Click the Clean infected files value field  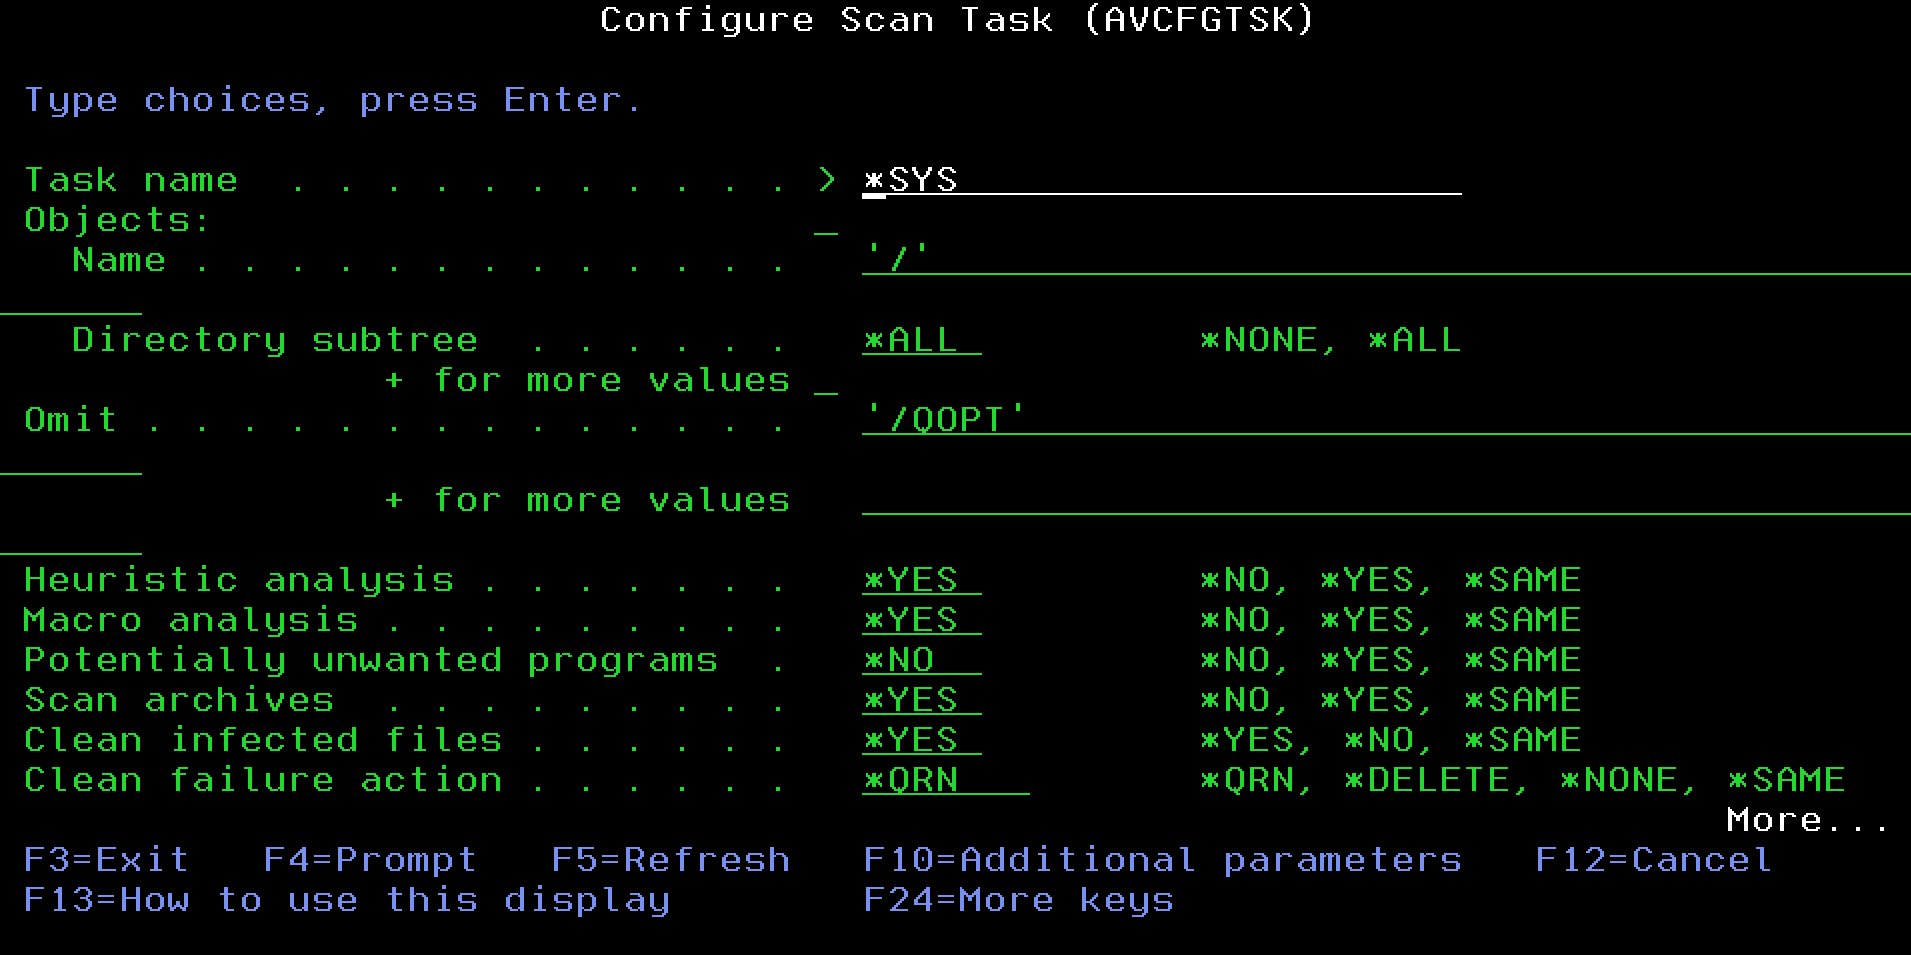coord(921,740)
